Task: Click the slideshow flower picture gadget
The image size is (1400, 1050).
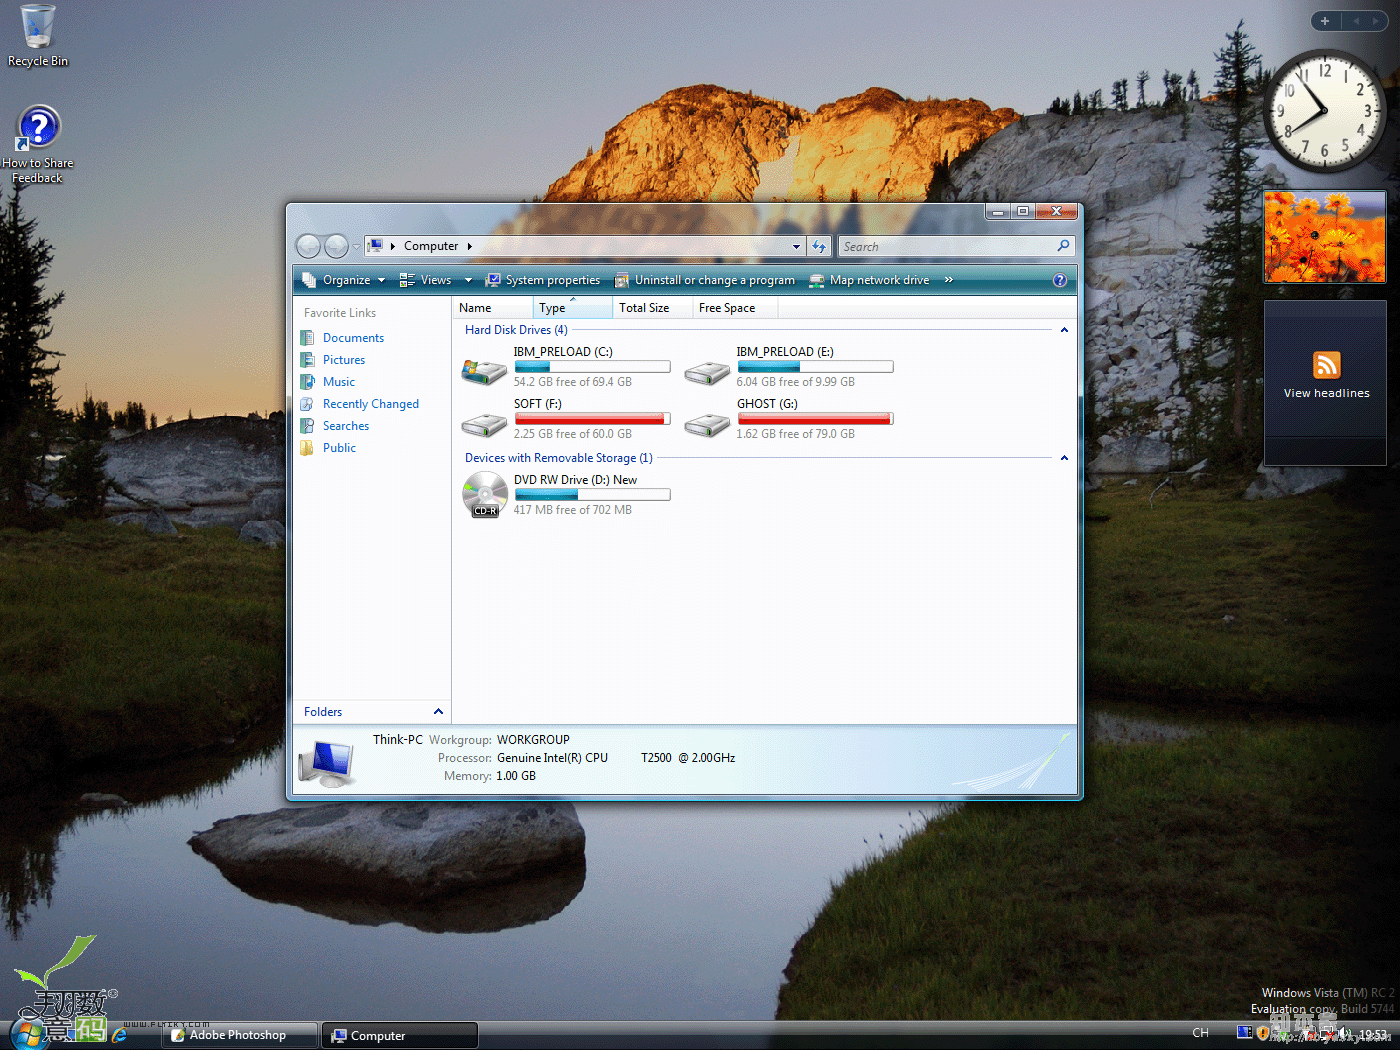Action: click(1325, 237)
